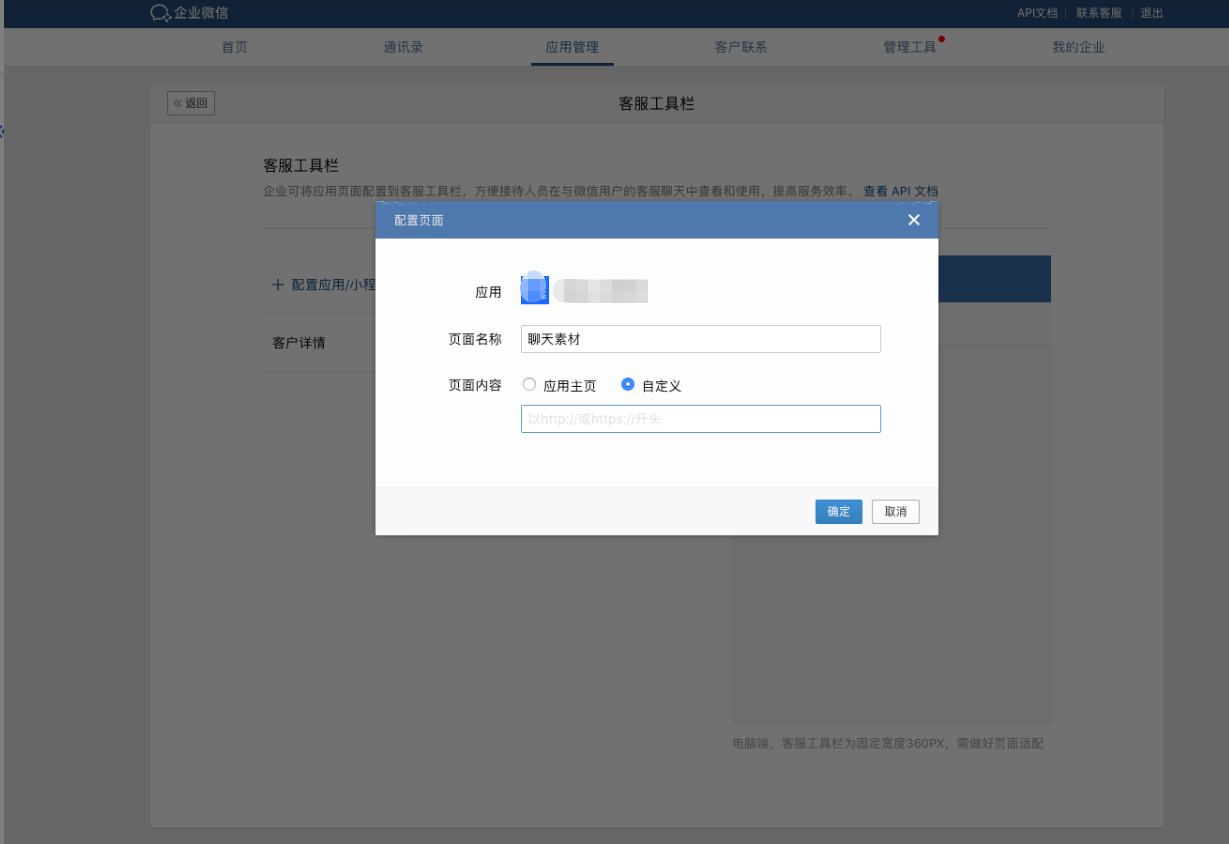The height and width of the screenshot is (844, 1229).
Task: Open 我的企业 navigation tab
Action: [x=1079, y=47]
